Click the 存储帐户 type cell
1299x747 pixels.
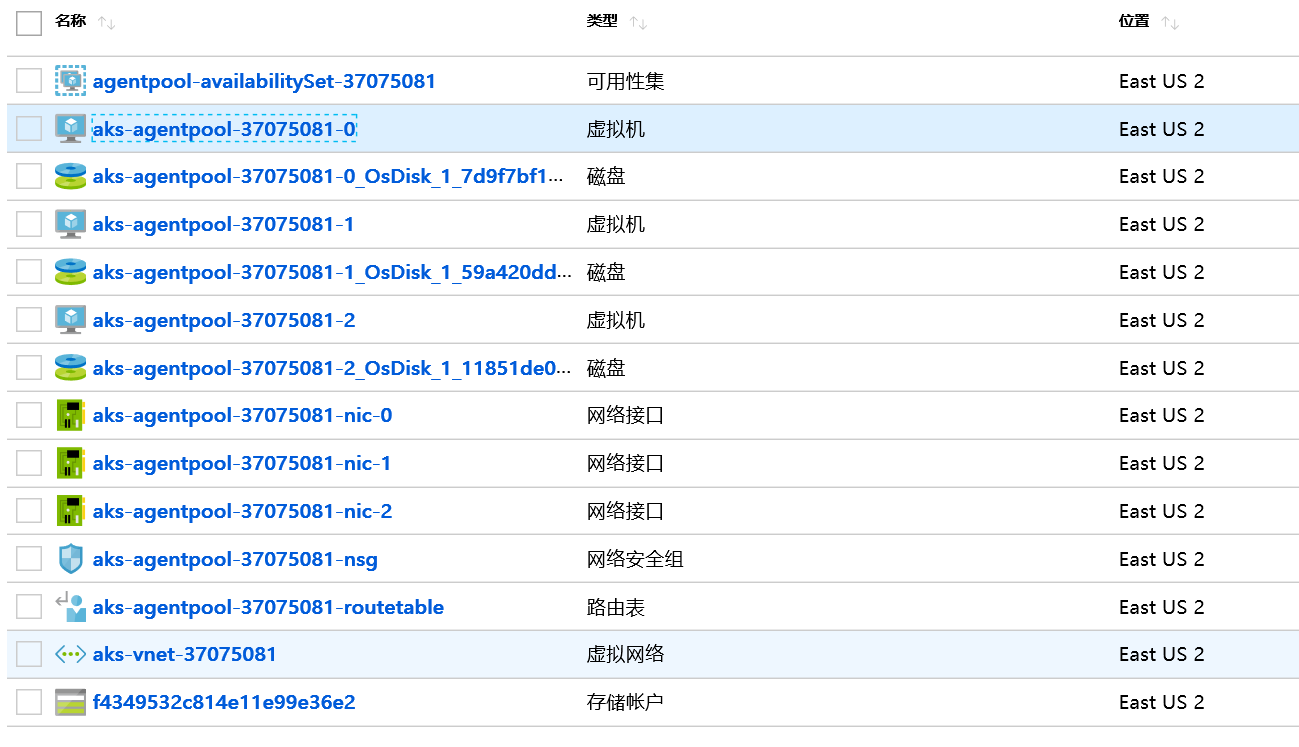tap(625, 703)
